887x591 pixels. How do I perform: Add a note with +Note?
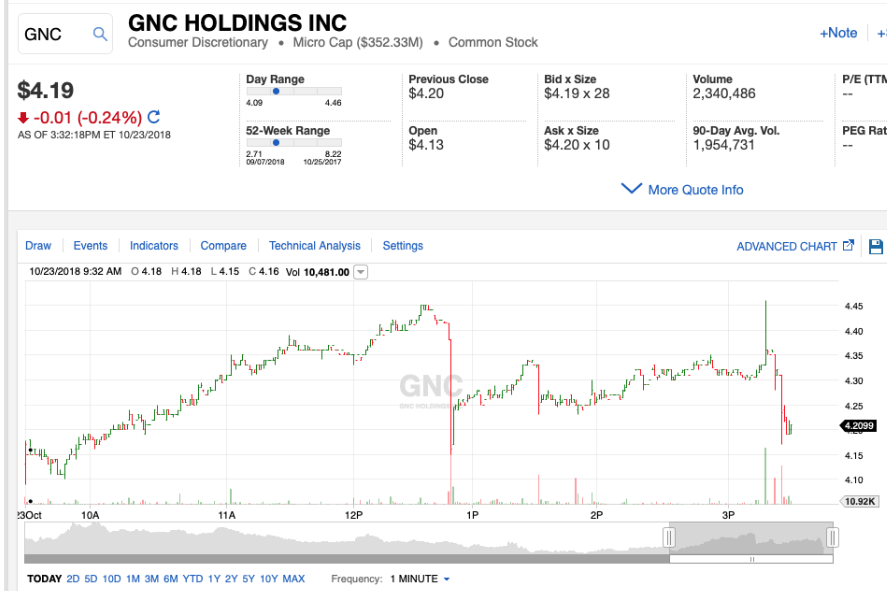tap(838, 33)
